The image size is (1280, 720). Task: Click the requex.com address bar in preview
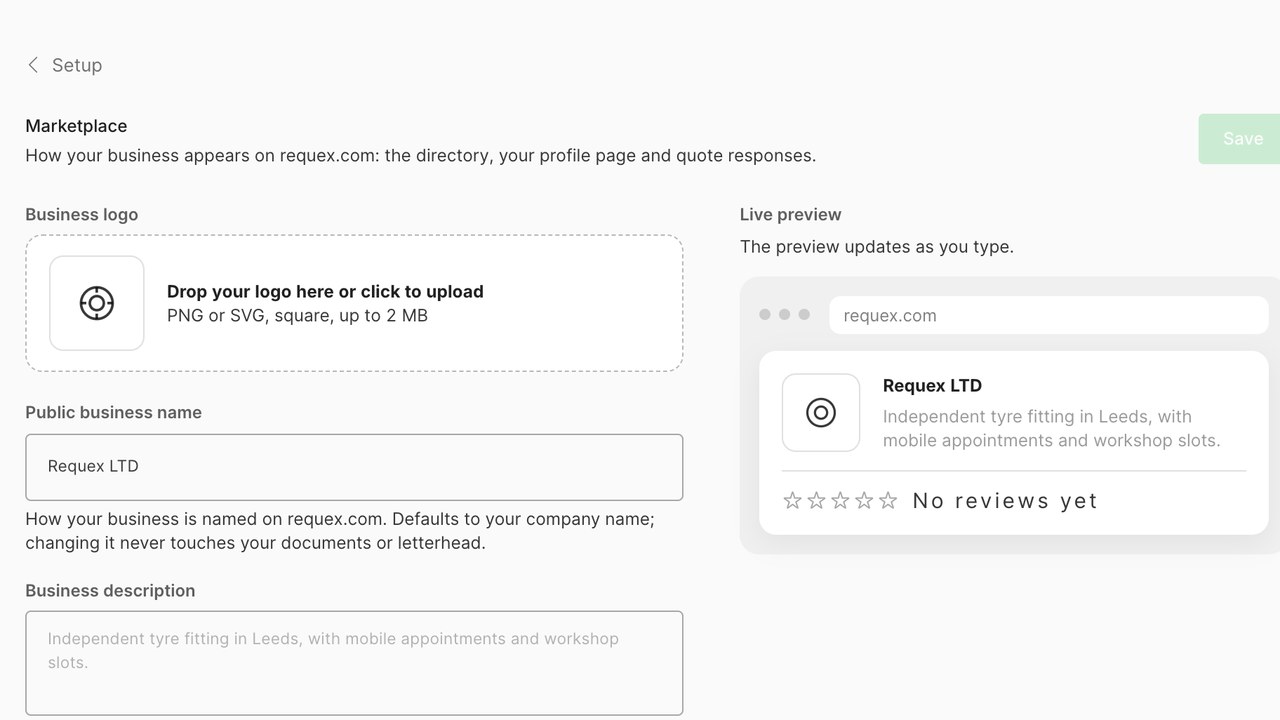[x=1048, y=316]
